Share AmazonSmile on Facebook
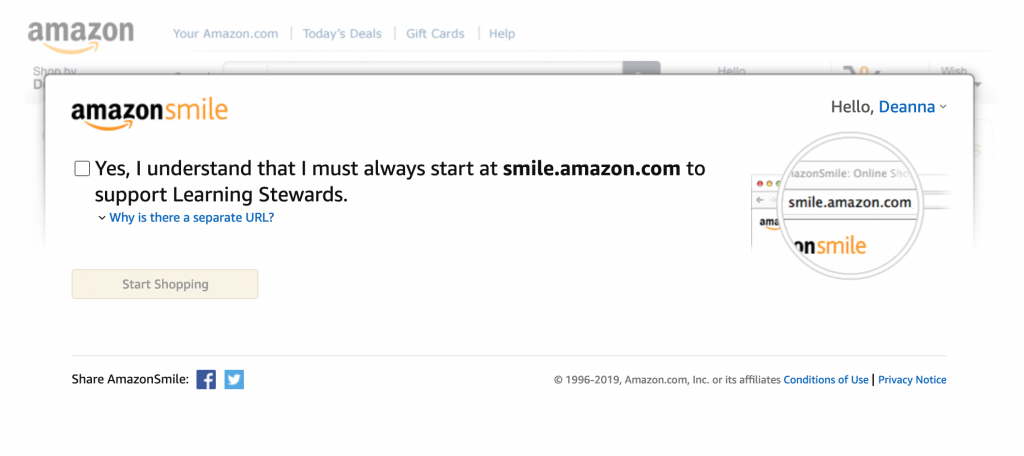The width and height of the screenshot is (1024, 456). (206, 380)
